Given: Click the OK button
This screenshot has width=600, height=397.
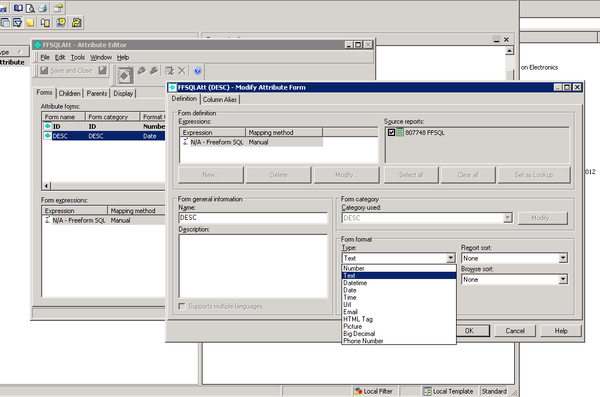Looking at the screenshot, I should pos(469,331).
